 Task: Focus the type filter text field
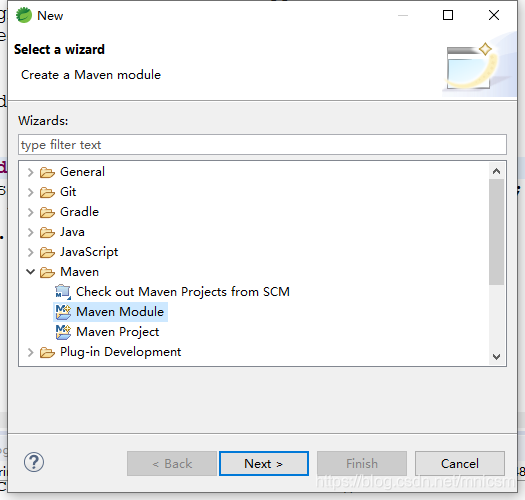coord(262,145)
